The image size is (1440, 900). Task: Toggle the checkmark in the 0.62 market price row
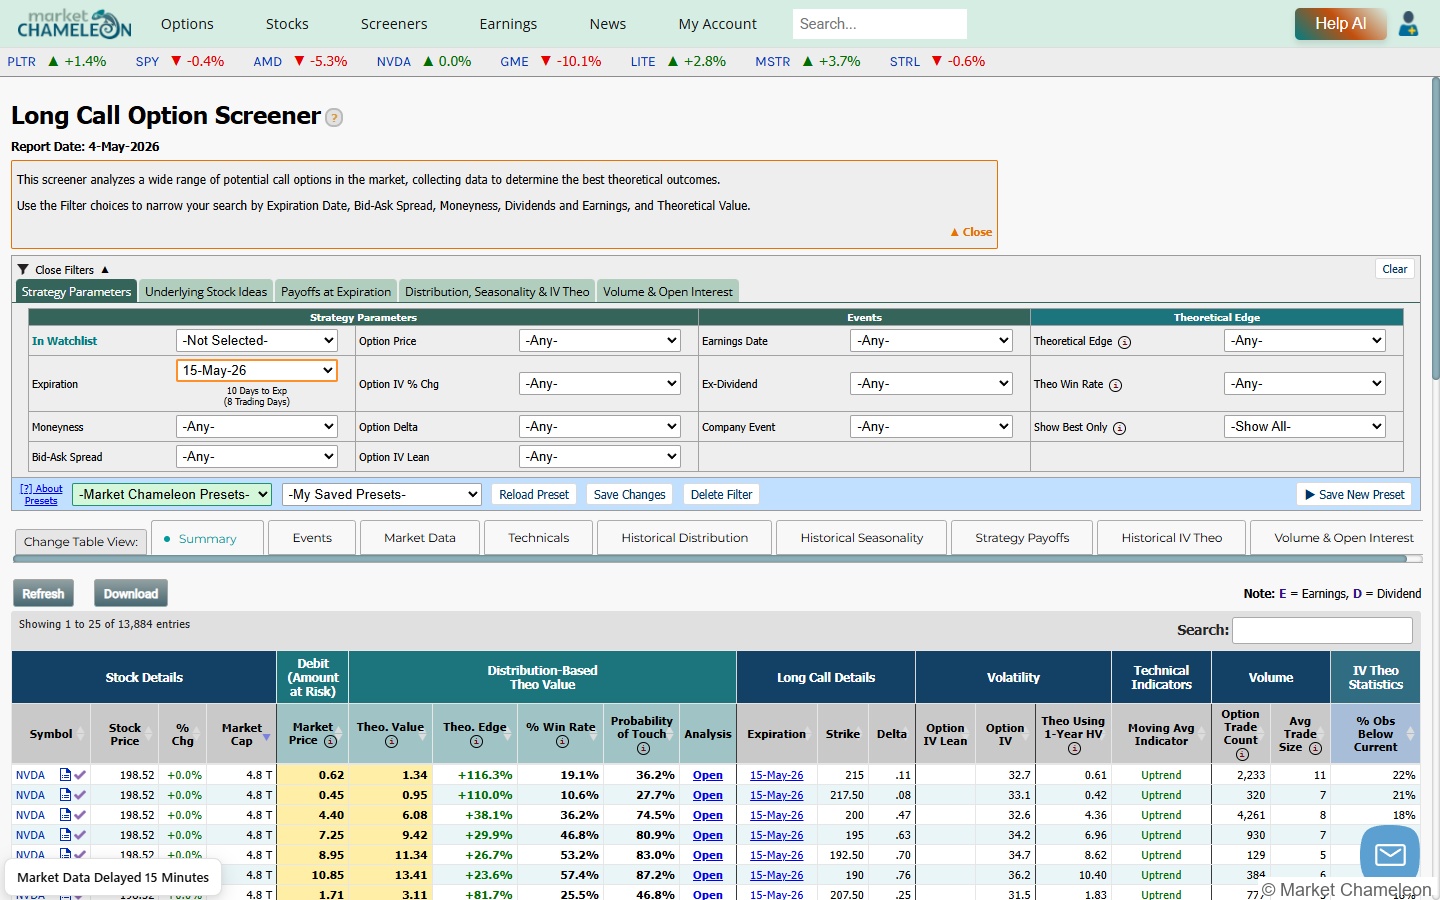pyautogui.click(x=80, y=775)
